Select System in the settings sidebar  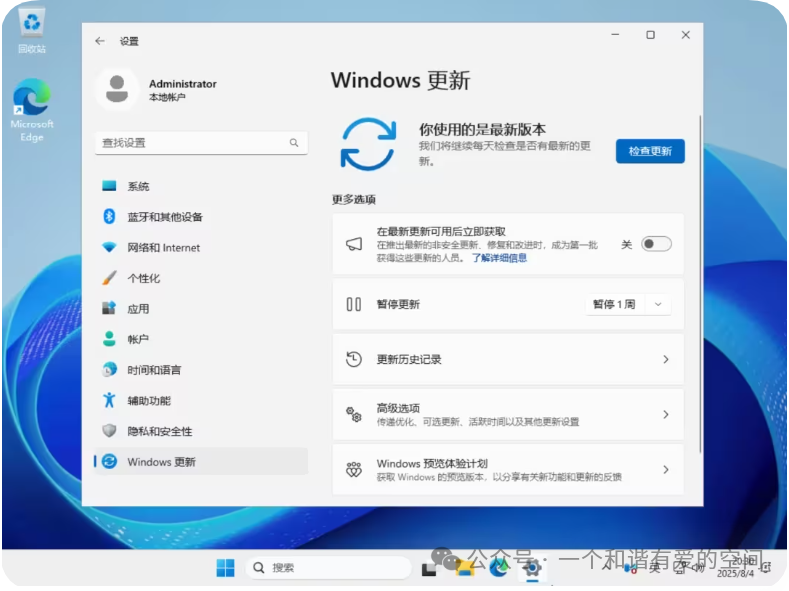pos(138,187)
